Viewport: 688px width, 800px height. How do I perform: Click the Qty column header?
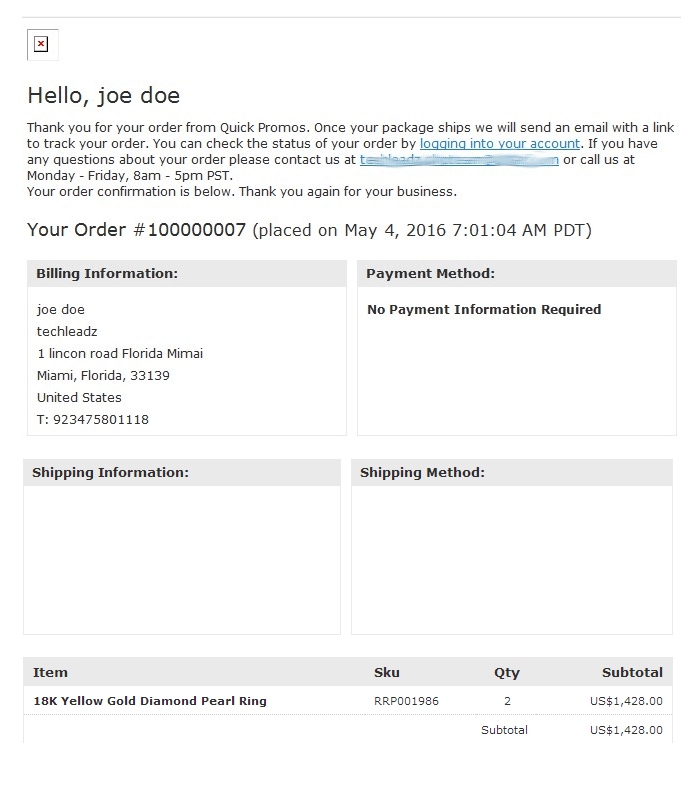(x=507, y=673)
